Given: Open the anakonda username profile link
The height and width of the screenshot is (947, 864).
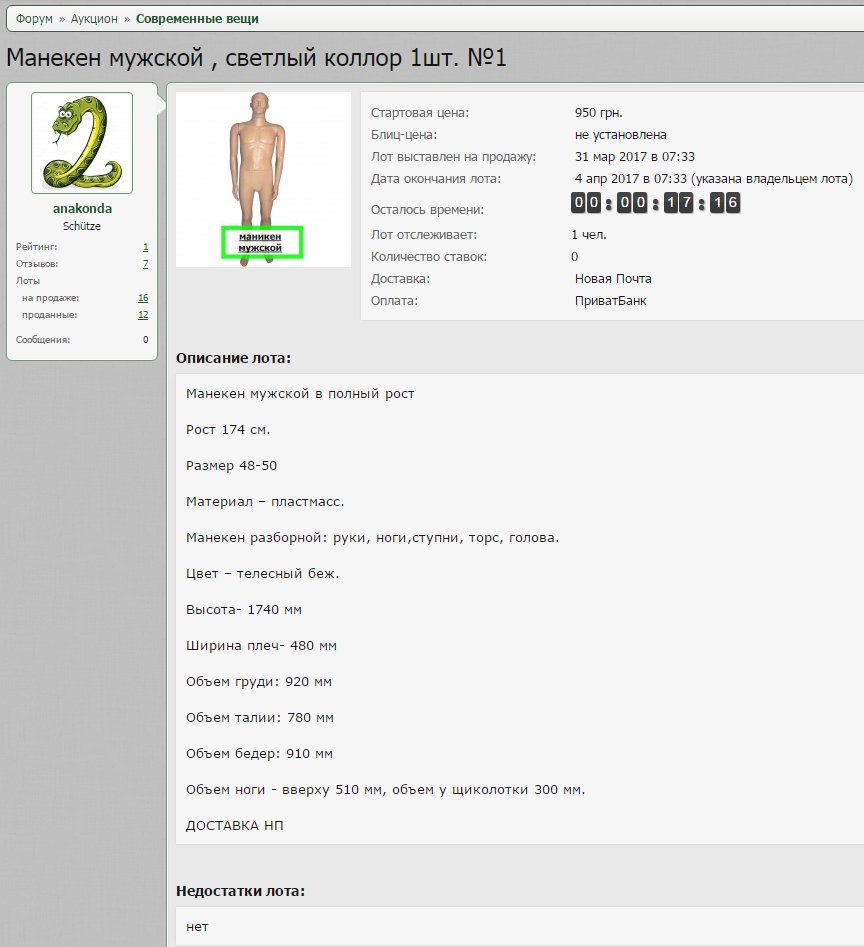Looking at the screenshot, I should coord(82,209).
